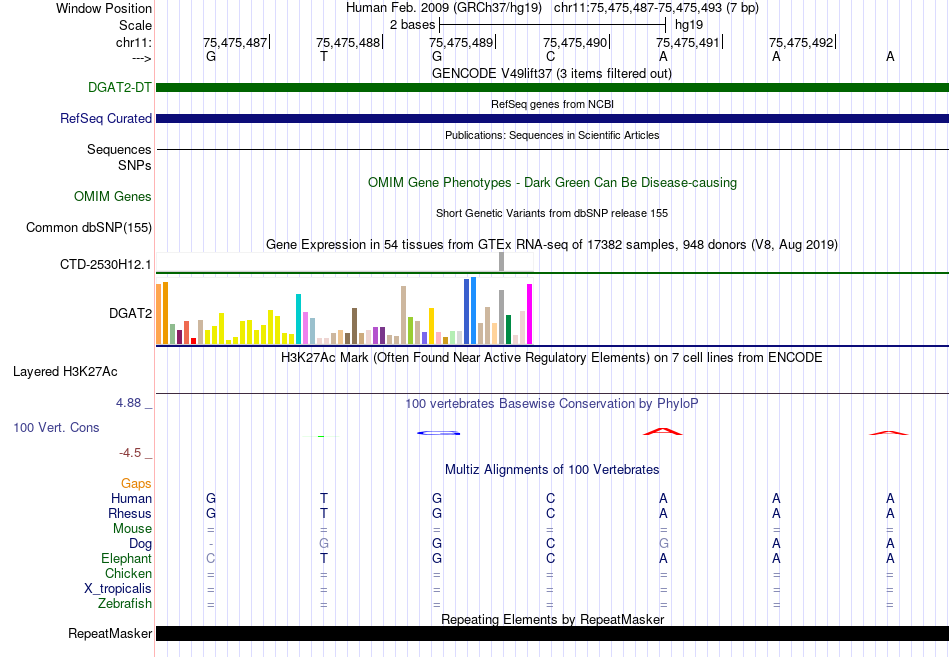Click the gray bar in CTD-2530H12.1 track

pos(502,261)
